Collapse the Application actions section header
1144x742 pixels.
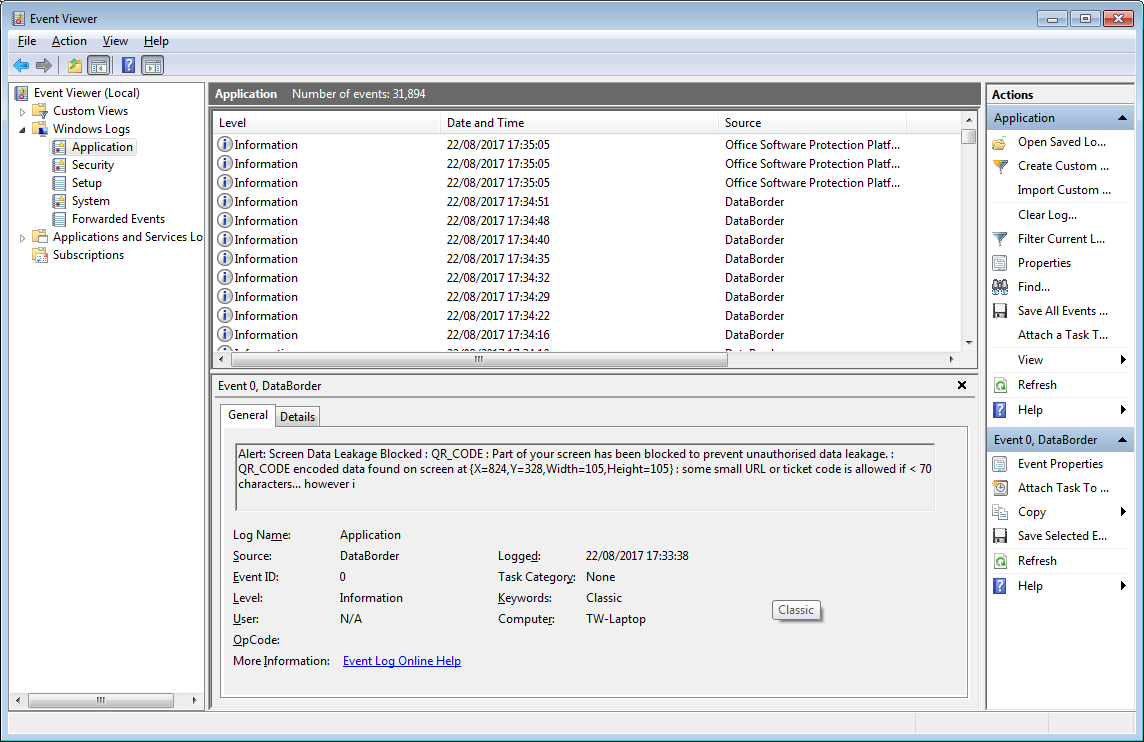(x=1125, y=118)
